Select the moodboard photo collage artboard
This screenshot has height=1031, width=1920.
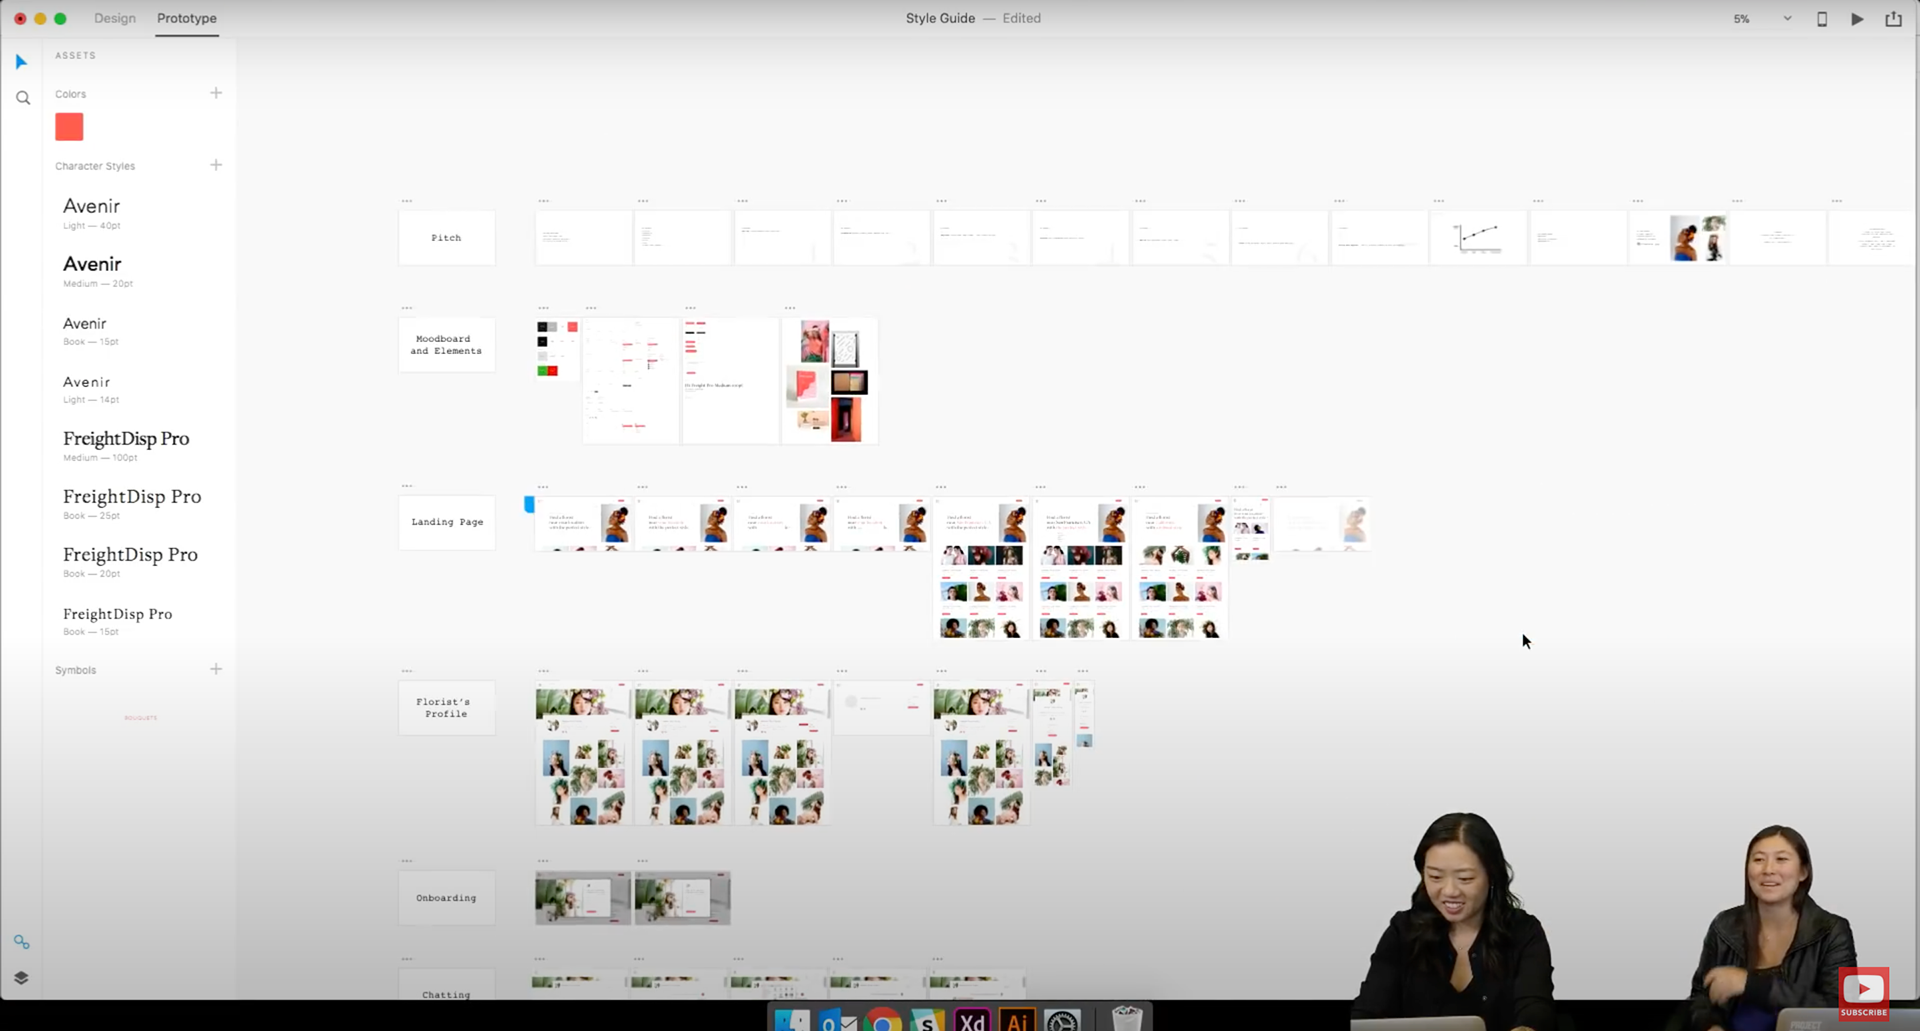[x=830, y=381]
